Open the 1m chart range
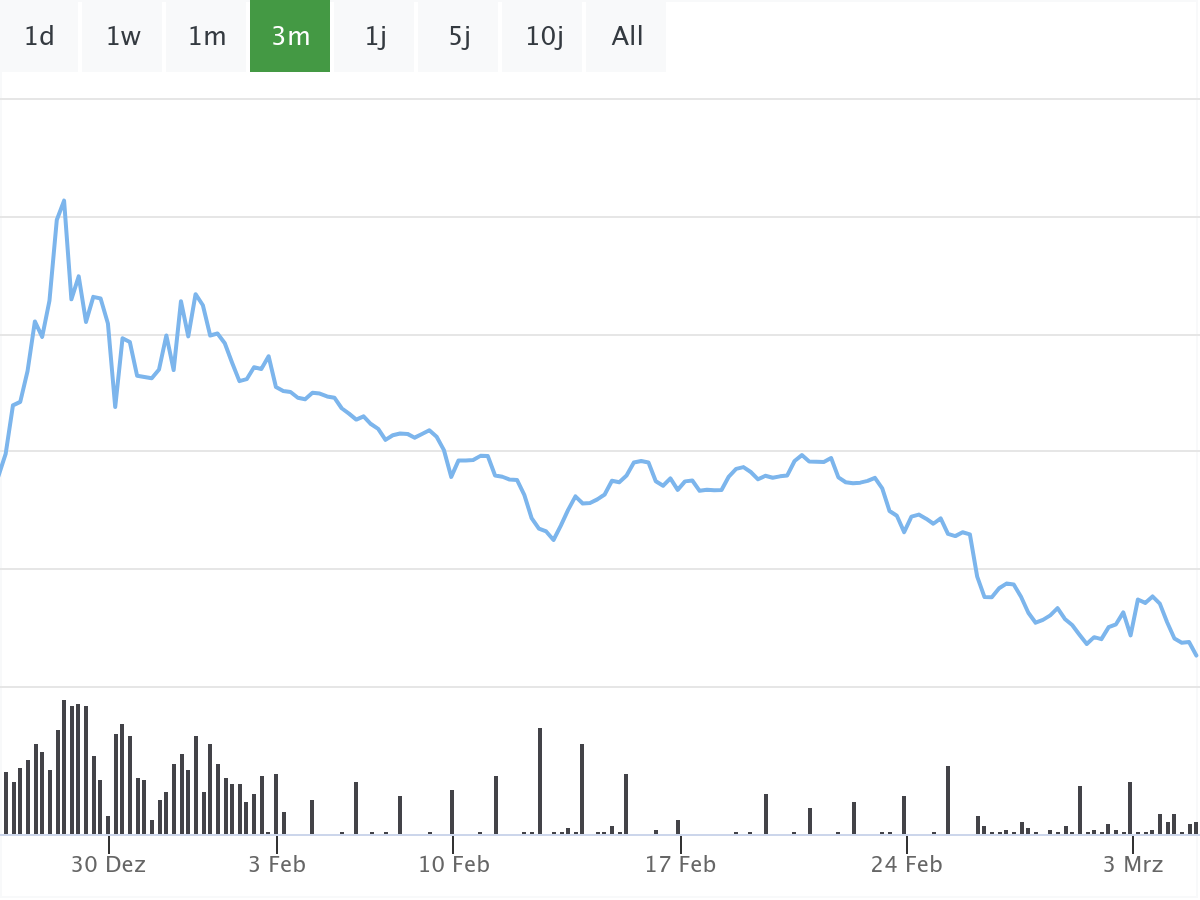This screenshot has height=900, width=1200. pos(207,37)
